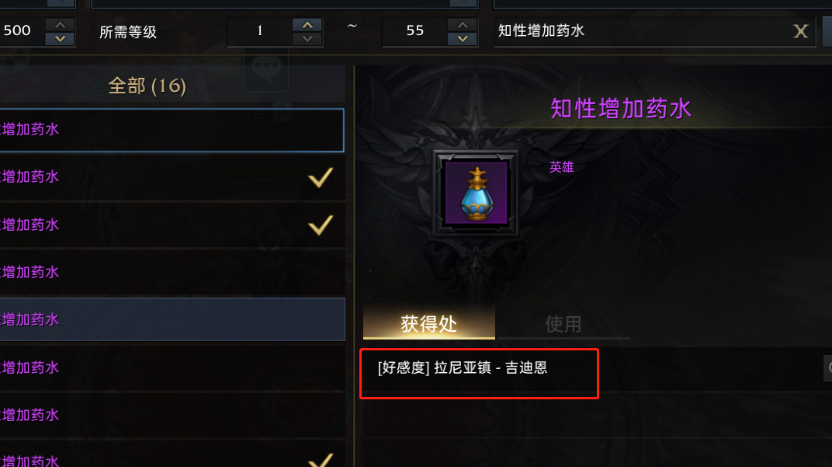Increase the minimum required level stepper
The height and width of the screenshot is (467, 832).
coord(307,25)
